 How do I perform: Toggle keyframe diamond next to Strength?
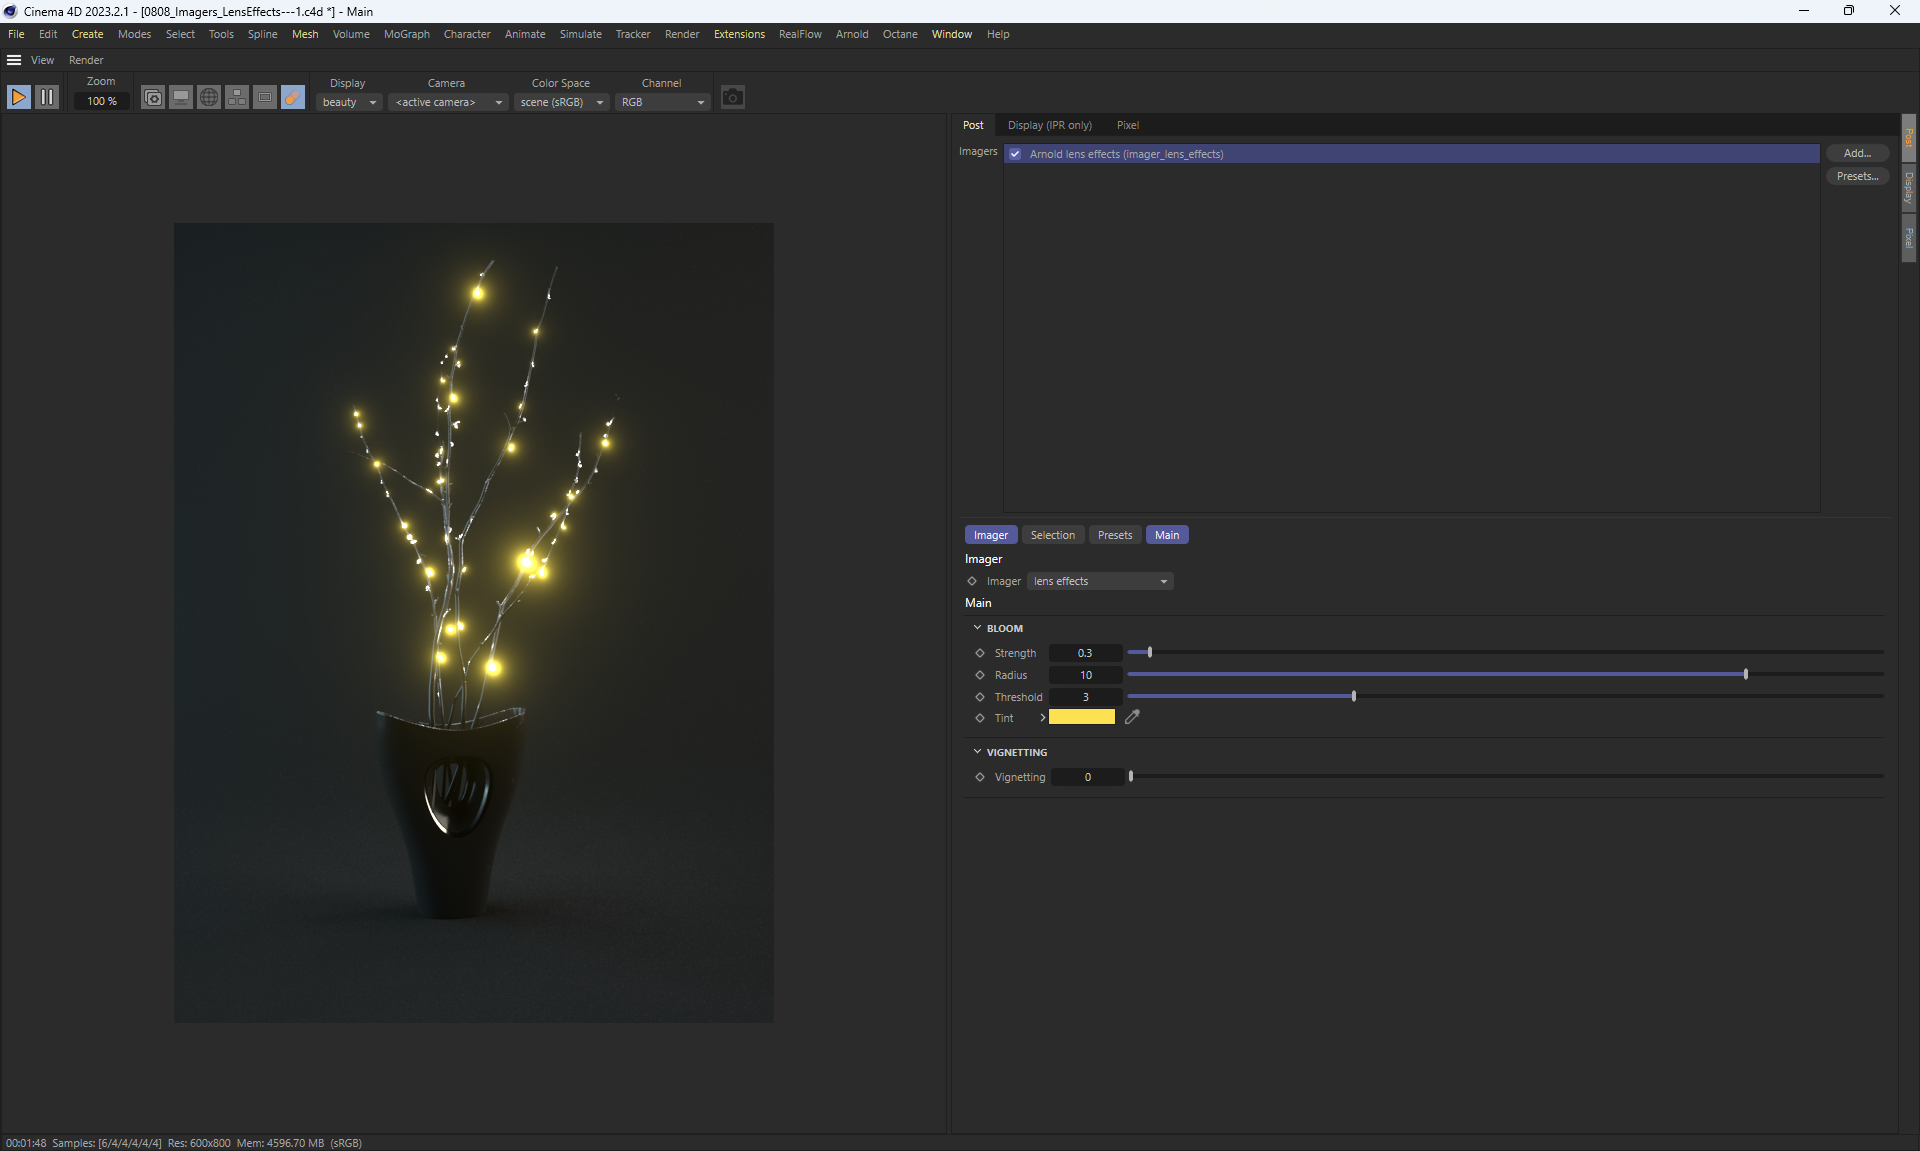(x=980, y=653)
